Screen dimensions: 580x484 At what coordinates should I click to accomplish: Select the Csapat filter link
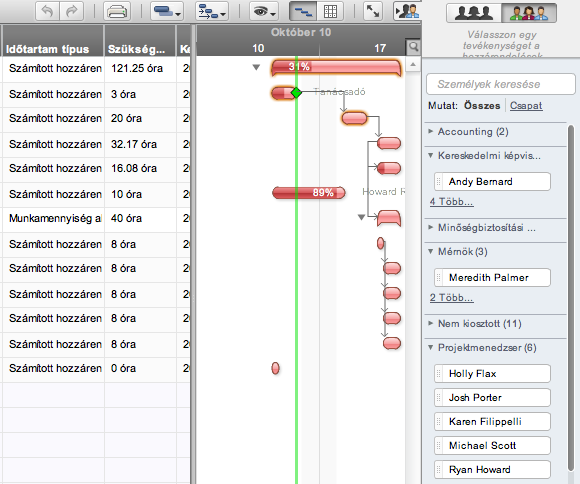tap(526, 105)
